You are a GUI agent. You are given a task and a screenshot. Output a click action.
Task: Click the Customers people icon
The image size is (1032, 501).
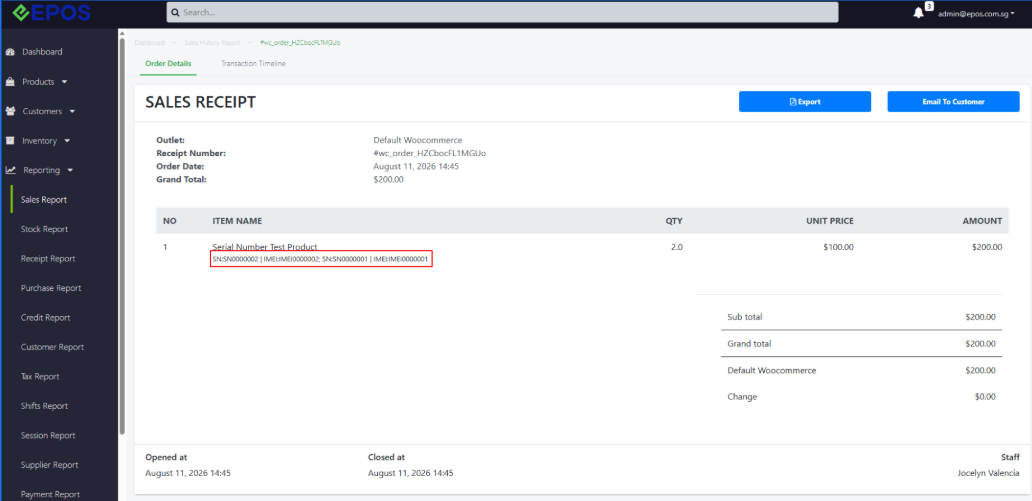(11, 111)
